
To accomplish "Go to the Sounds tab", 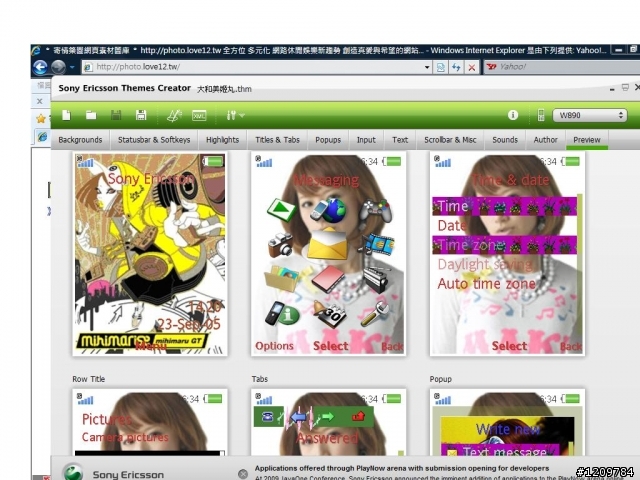I will pyautogui.click(x=505, y=140).
